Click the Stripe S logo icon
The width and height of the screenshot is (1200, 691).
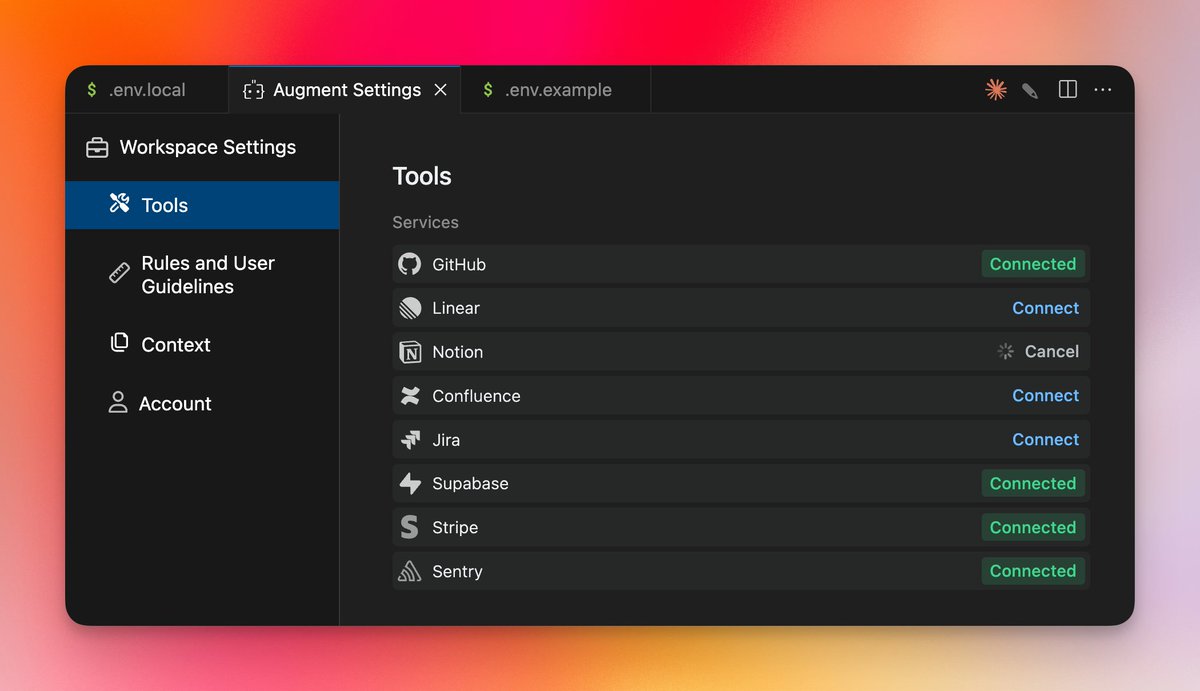point(409,528)
